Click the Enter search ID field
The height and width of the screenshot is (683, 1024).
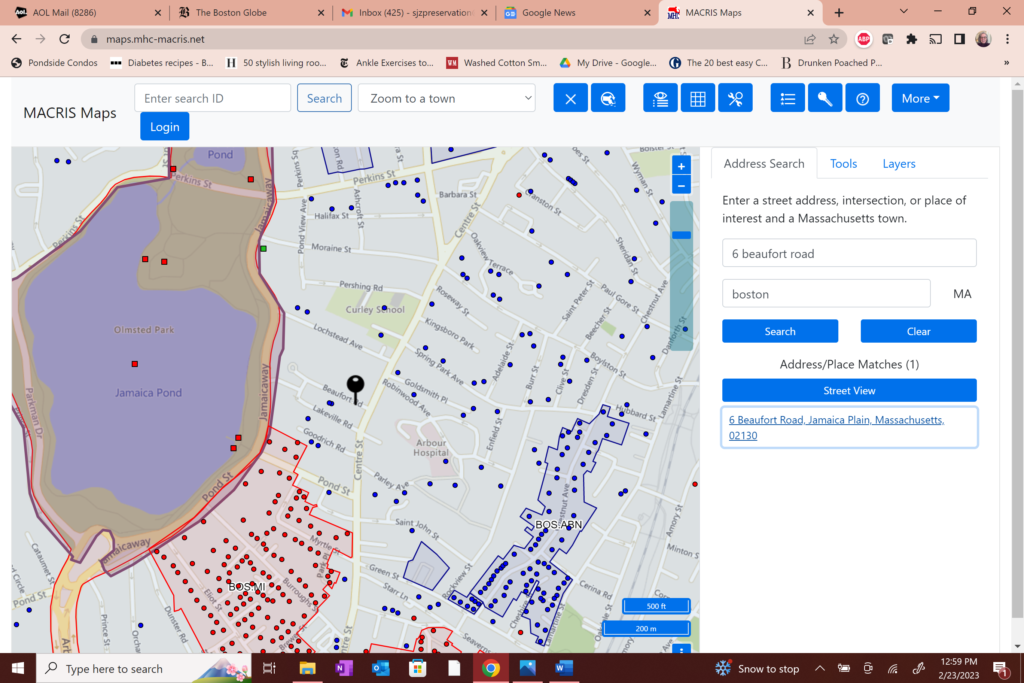point(212,98)
